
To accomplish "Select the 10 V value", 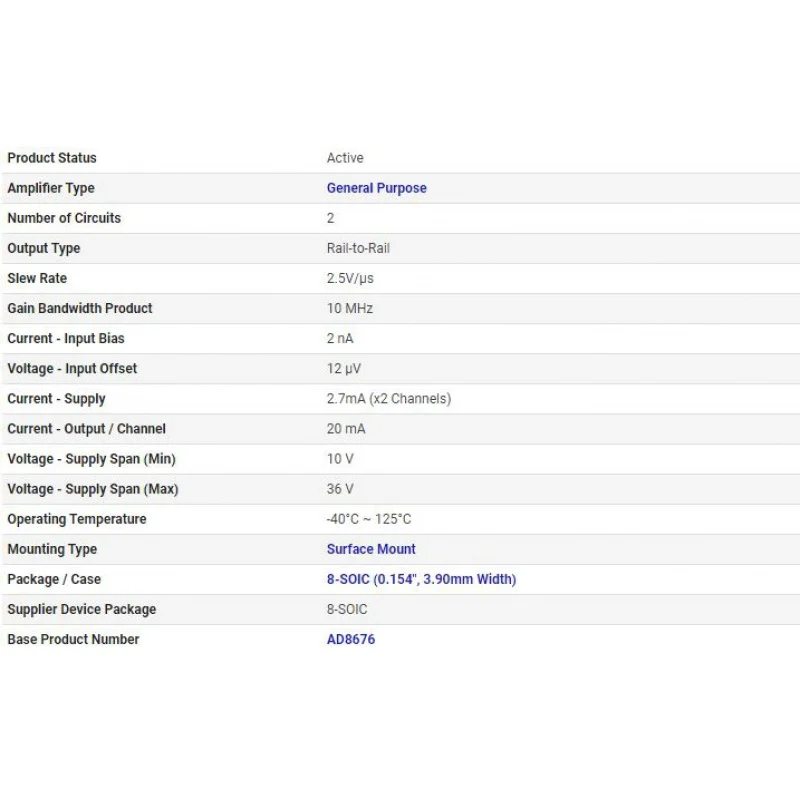I will coord(340,459).
